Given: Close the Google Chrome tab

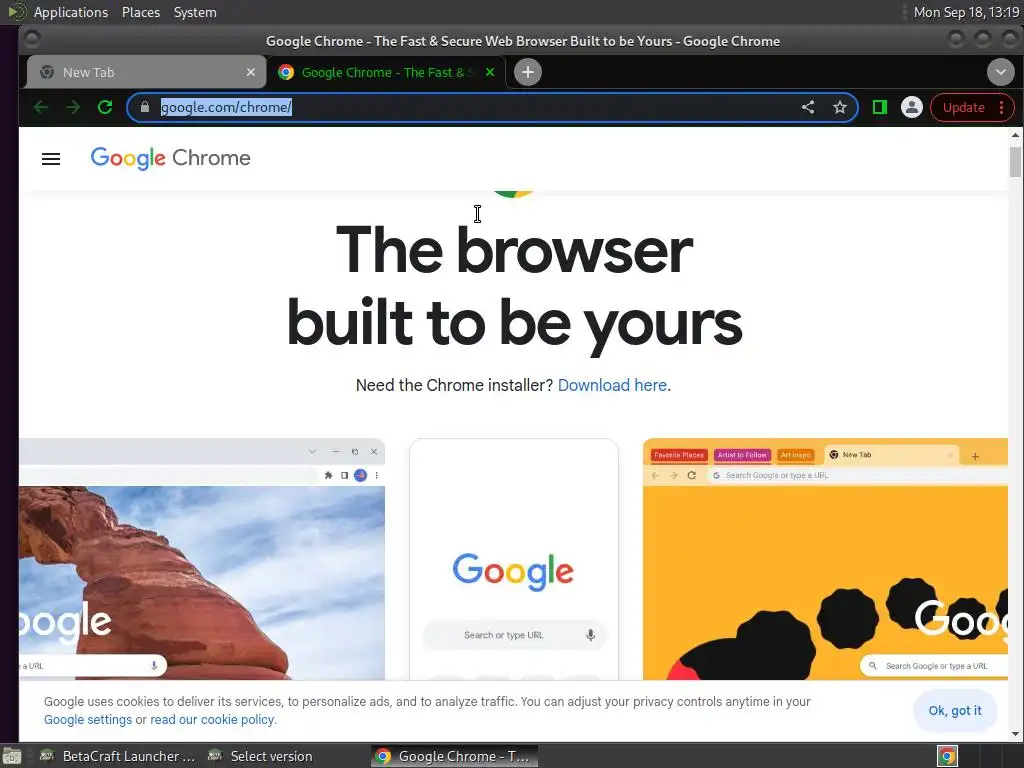Looking at the screenshot, I should pyautogui.click(x=490, y=72).
